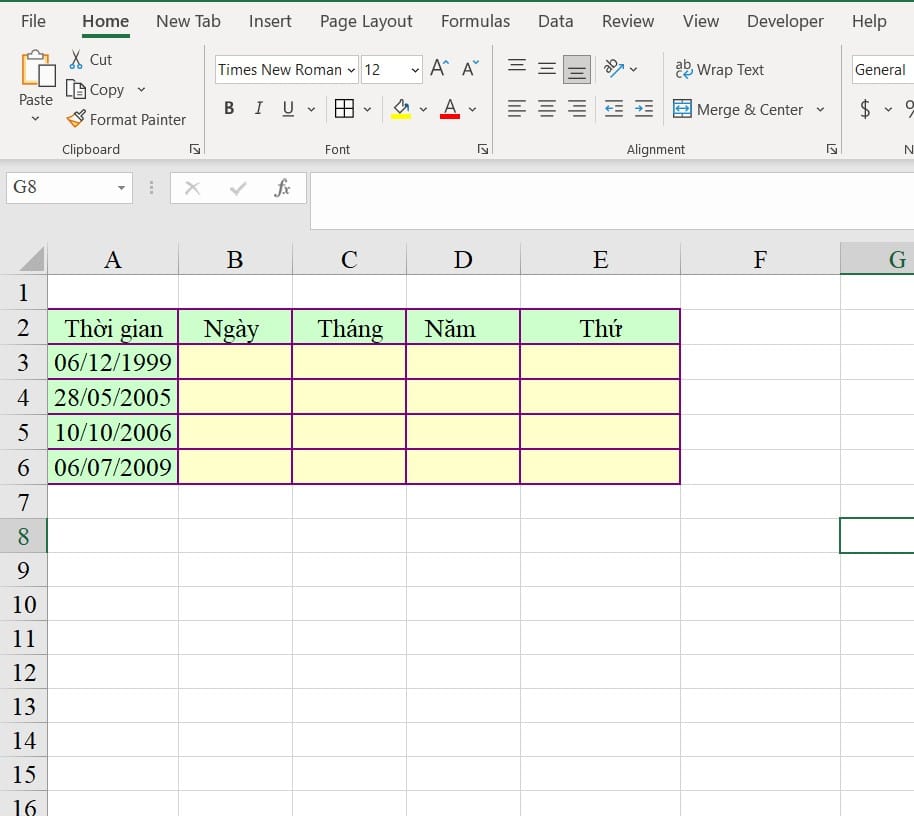Toggle Italic formatting
Screen dimensions: 914x816
coord(259,109)
